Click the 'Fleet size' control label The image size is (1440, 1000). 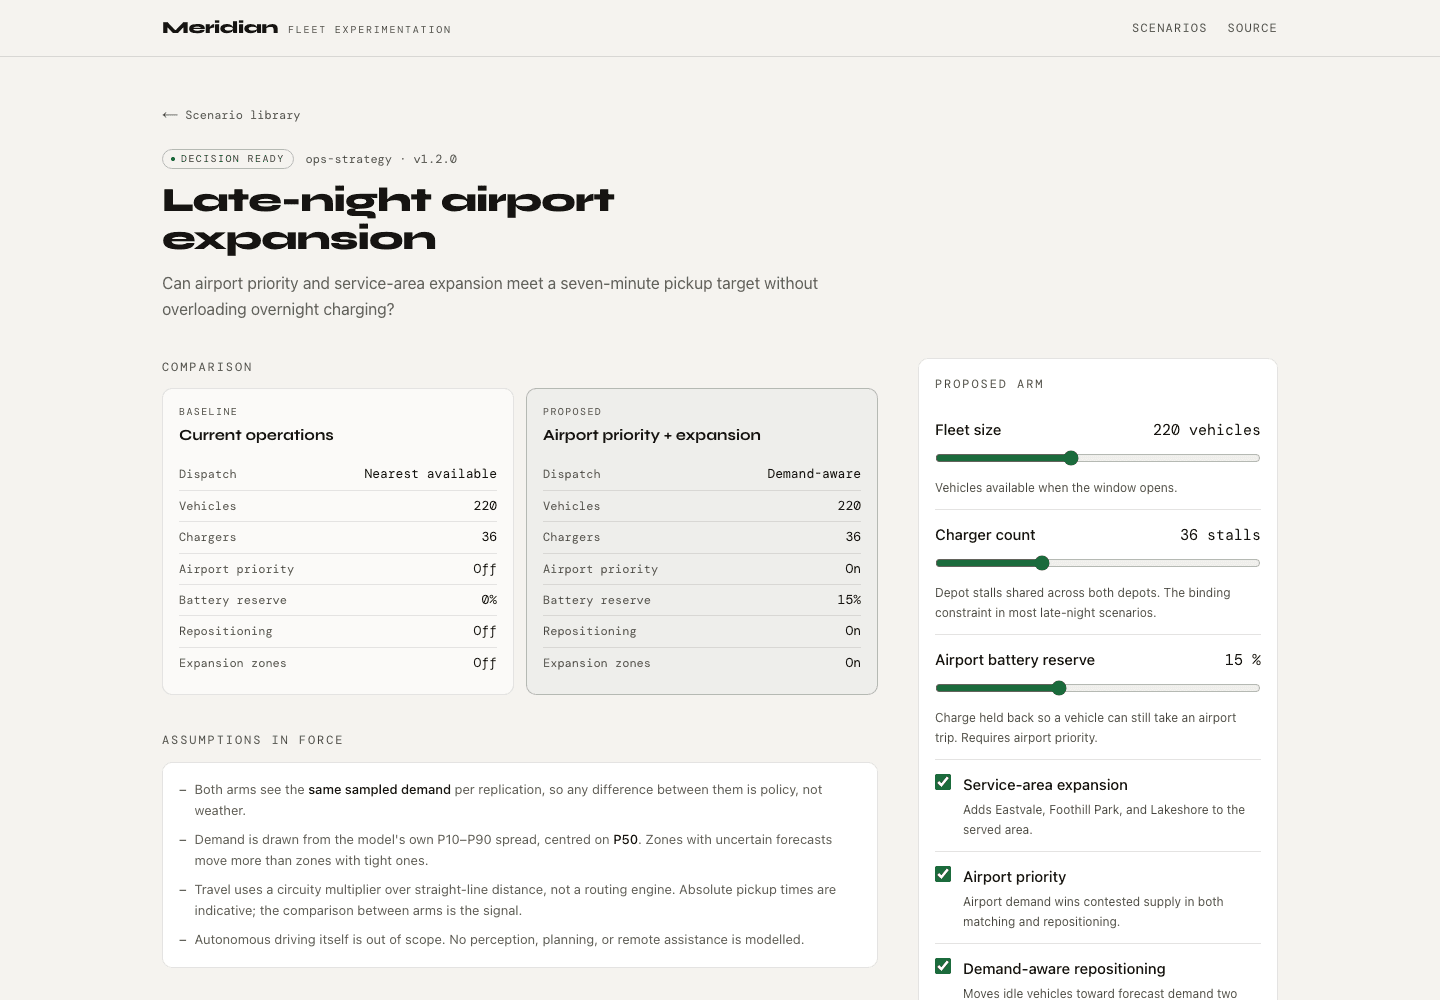pos(968,430)
